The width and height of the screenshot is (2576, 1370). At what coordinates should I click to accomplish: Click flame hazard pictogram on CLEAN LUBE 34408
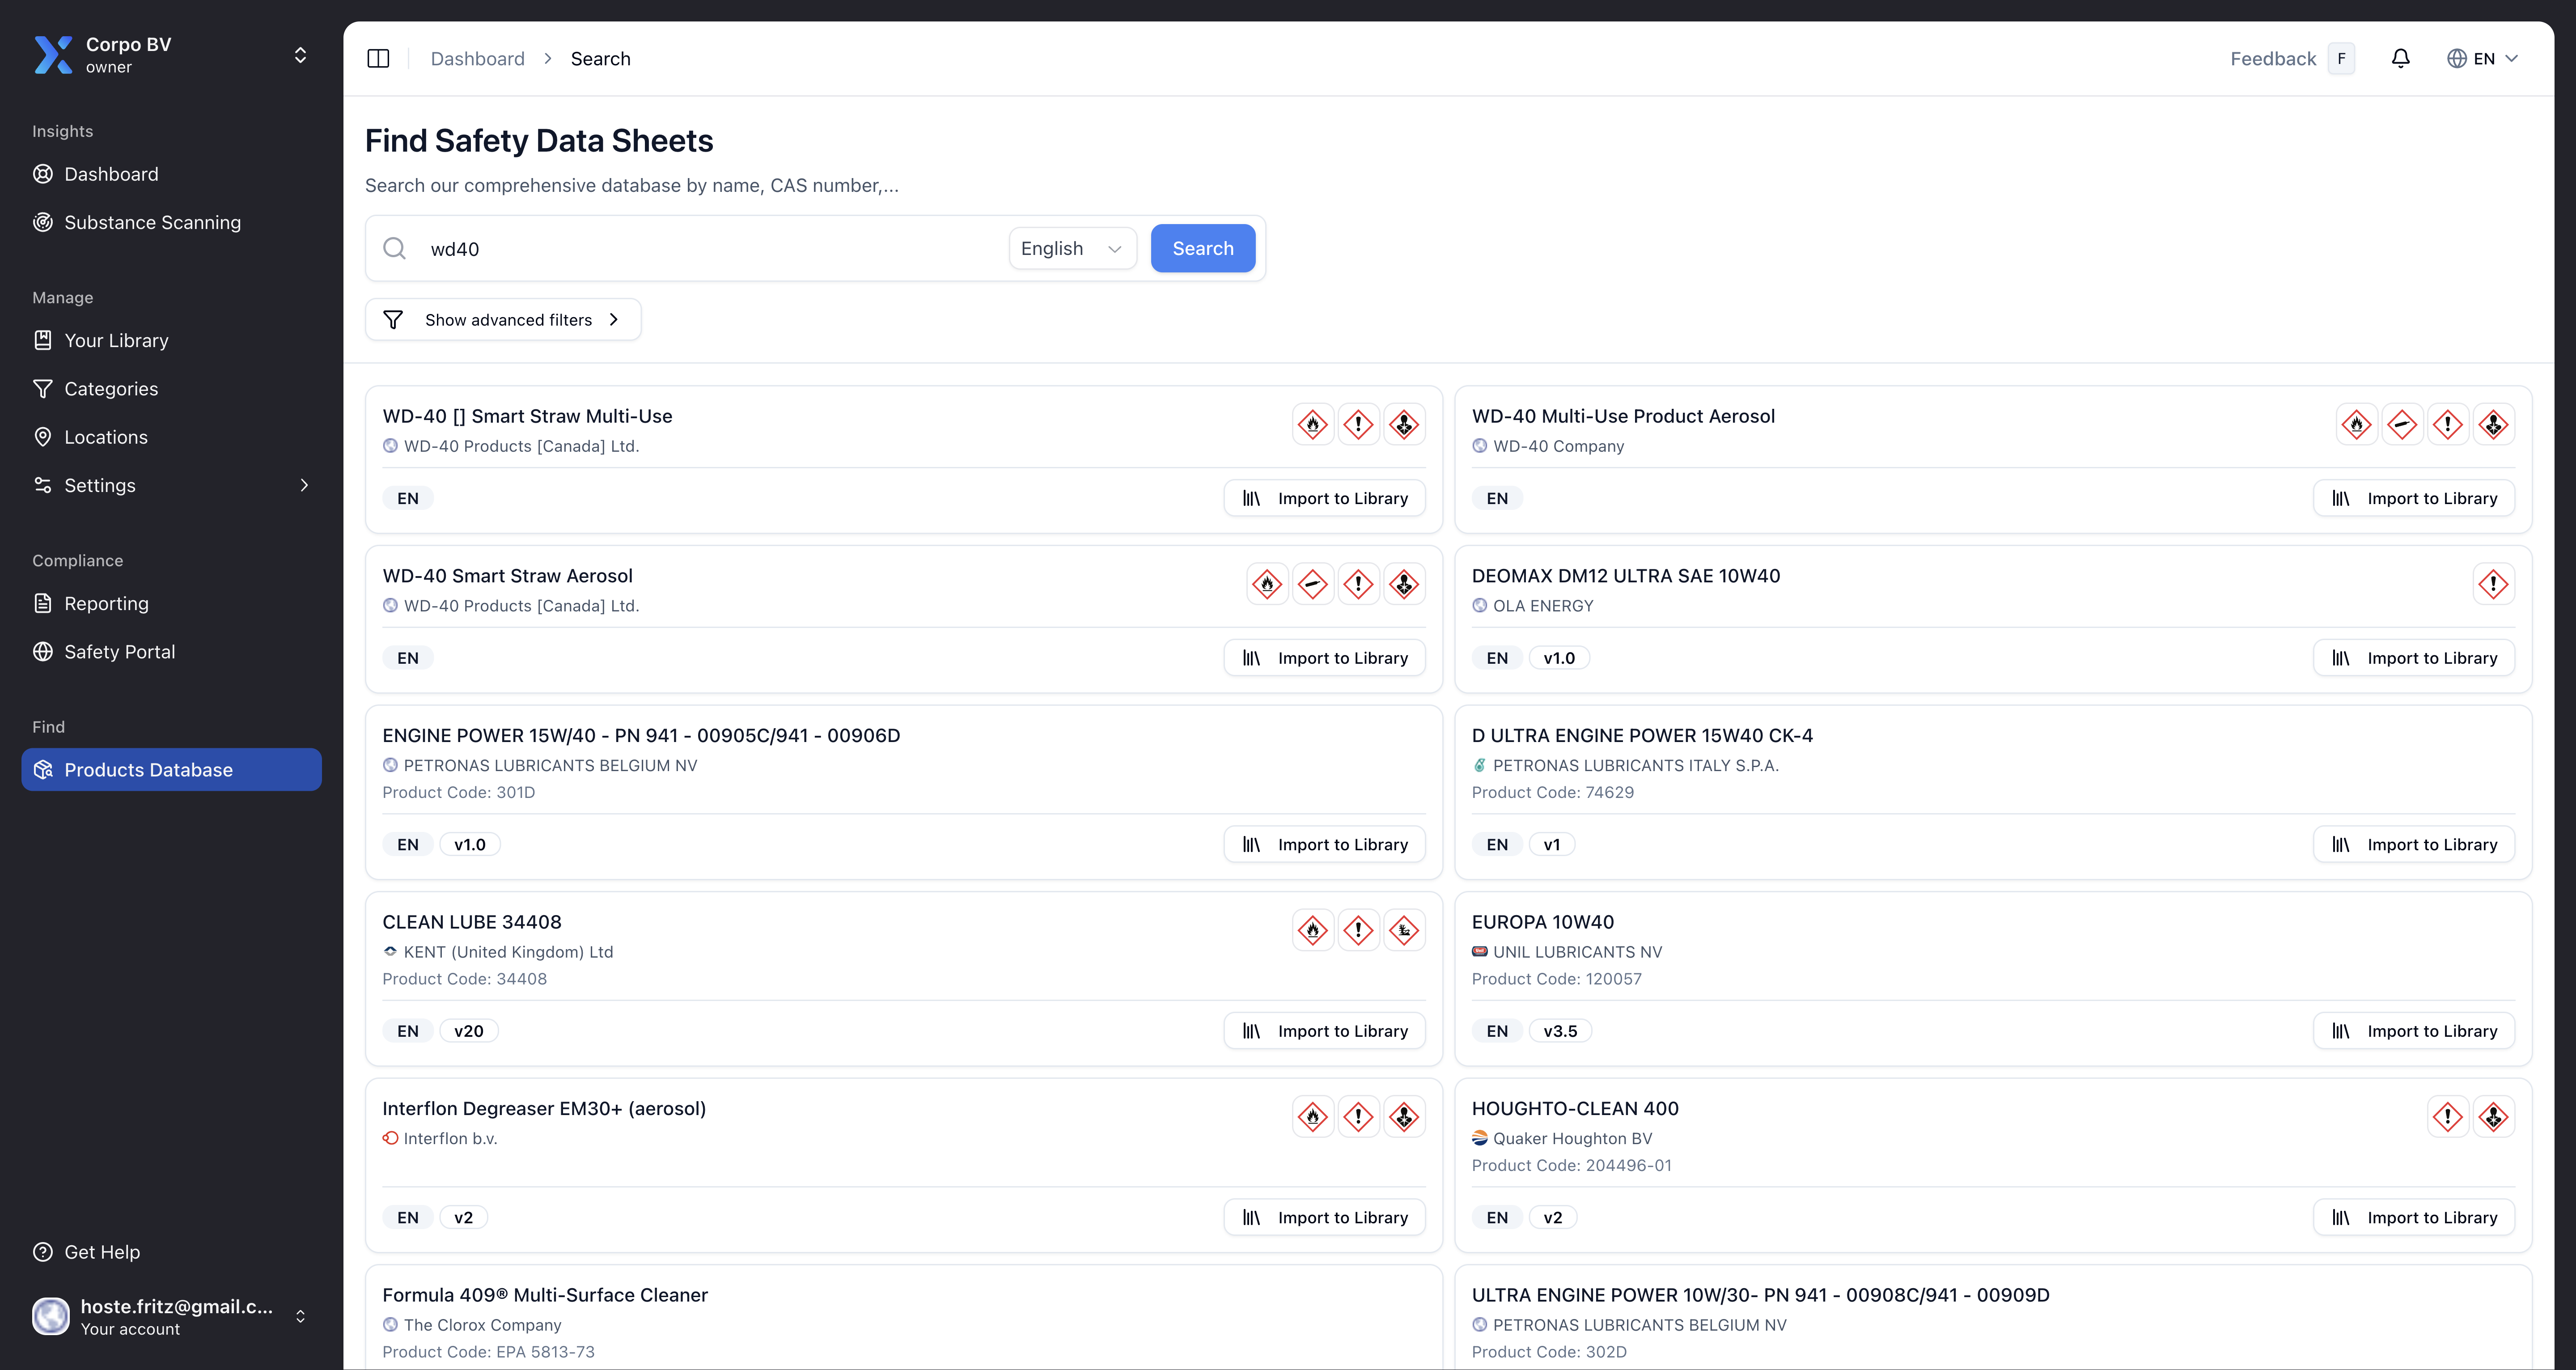(x=1312, y=931)
